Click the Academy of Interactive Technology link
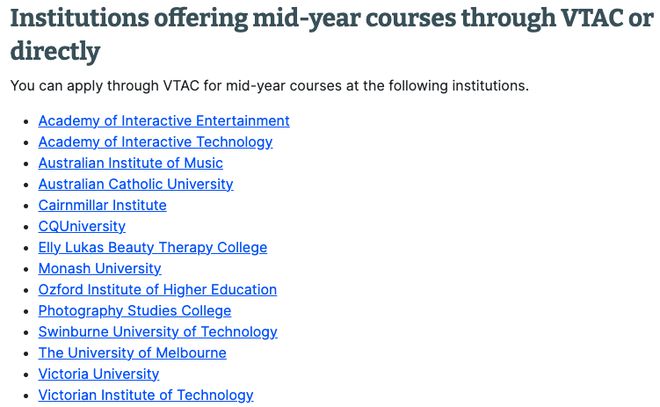This screenshot has height=407, width=660. [155, 142]
